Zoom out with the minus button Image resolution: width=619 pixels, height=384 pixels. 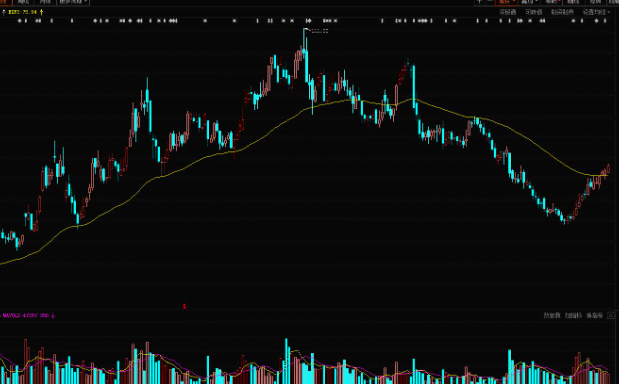(x=490, y=2)
